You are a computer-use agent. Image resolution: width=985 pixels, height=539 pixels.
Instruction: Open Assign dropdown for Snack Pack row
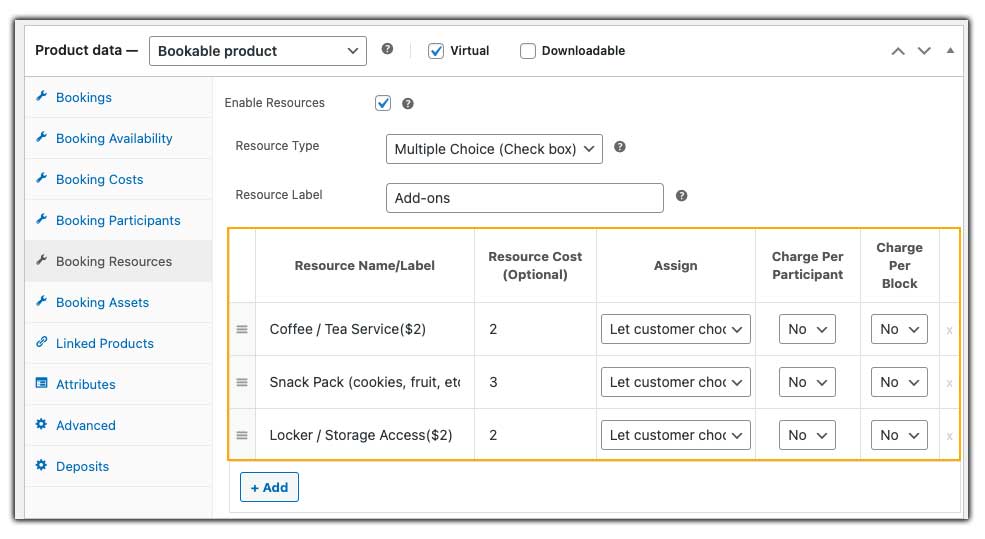coord(676,382)
